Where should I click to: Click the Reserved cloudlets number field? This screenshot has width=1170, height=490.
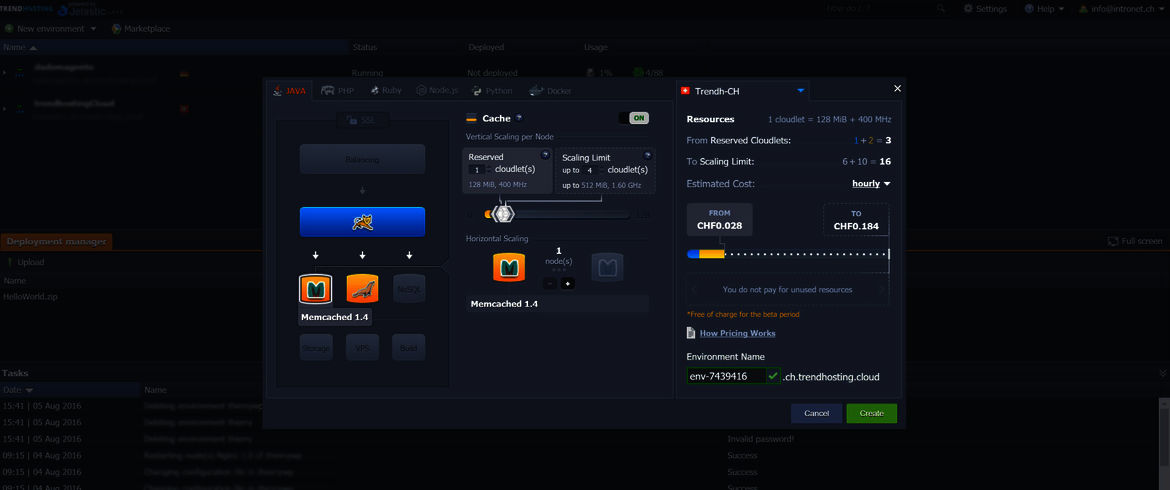point(478,170)
